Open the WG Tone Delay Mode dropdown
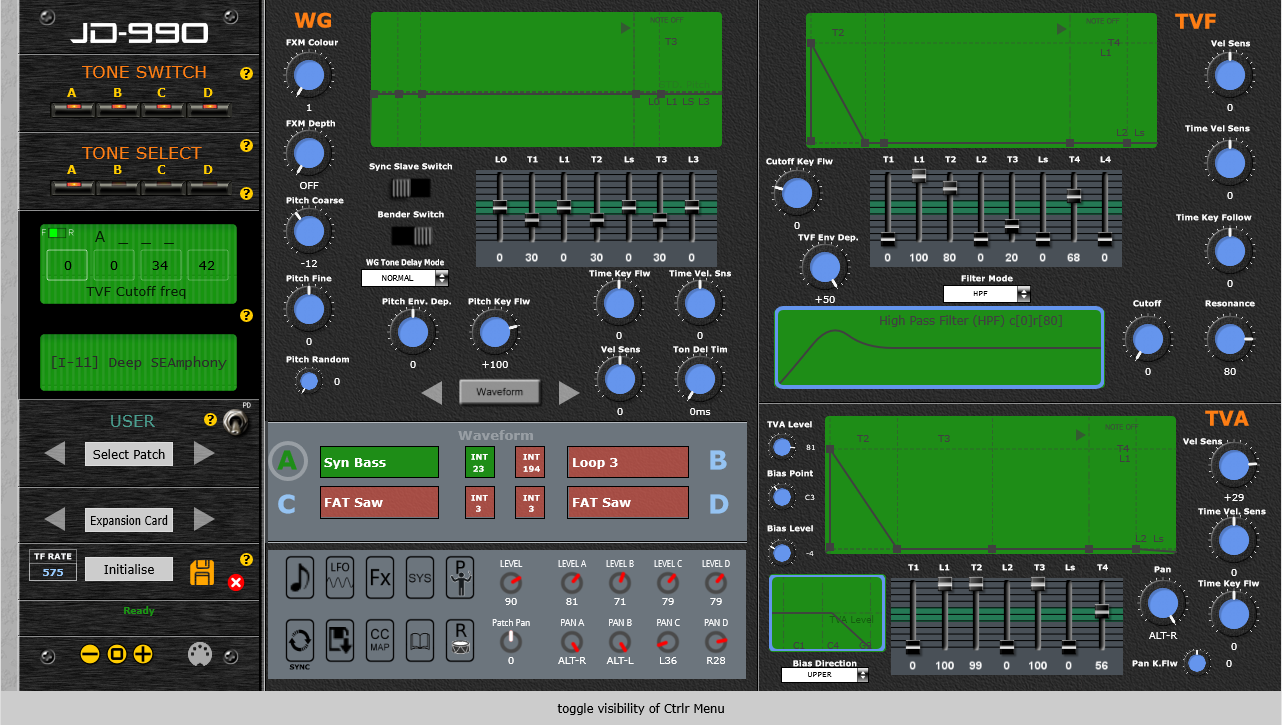 (404, 278)
